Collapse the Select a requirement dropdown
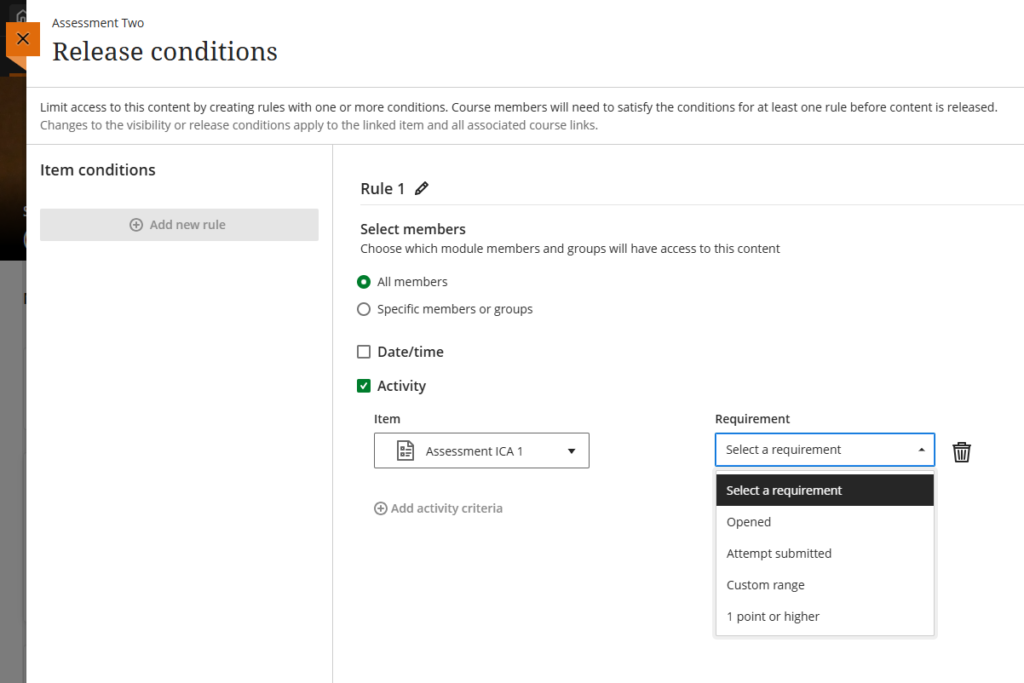1024x683 pixels. click(x=825, y=449)
